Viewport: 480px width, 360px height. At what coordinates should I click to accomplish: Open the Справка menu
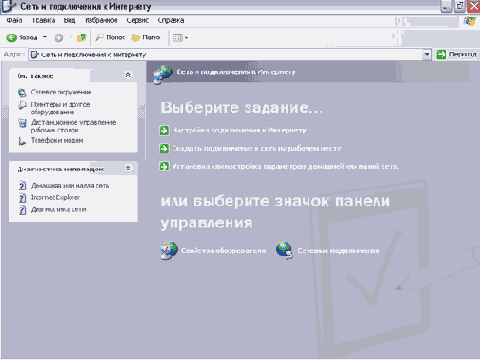tap(171, 20)
